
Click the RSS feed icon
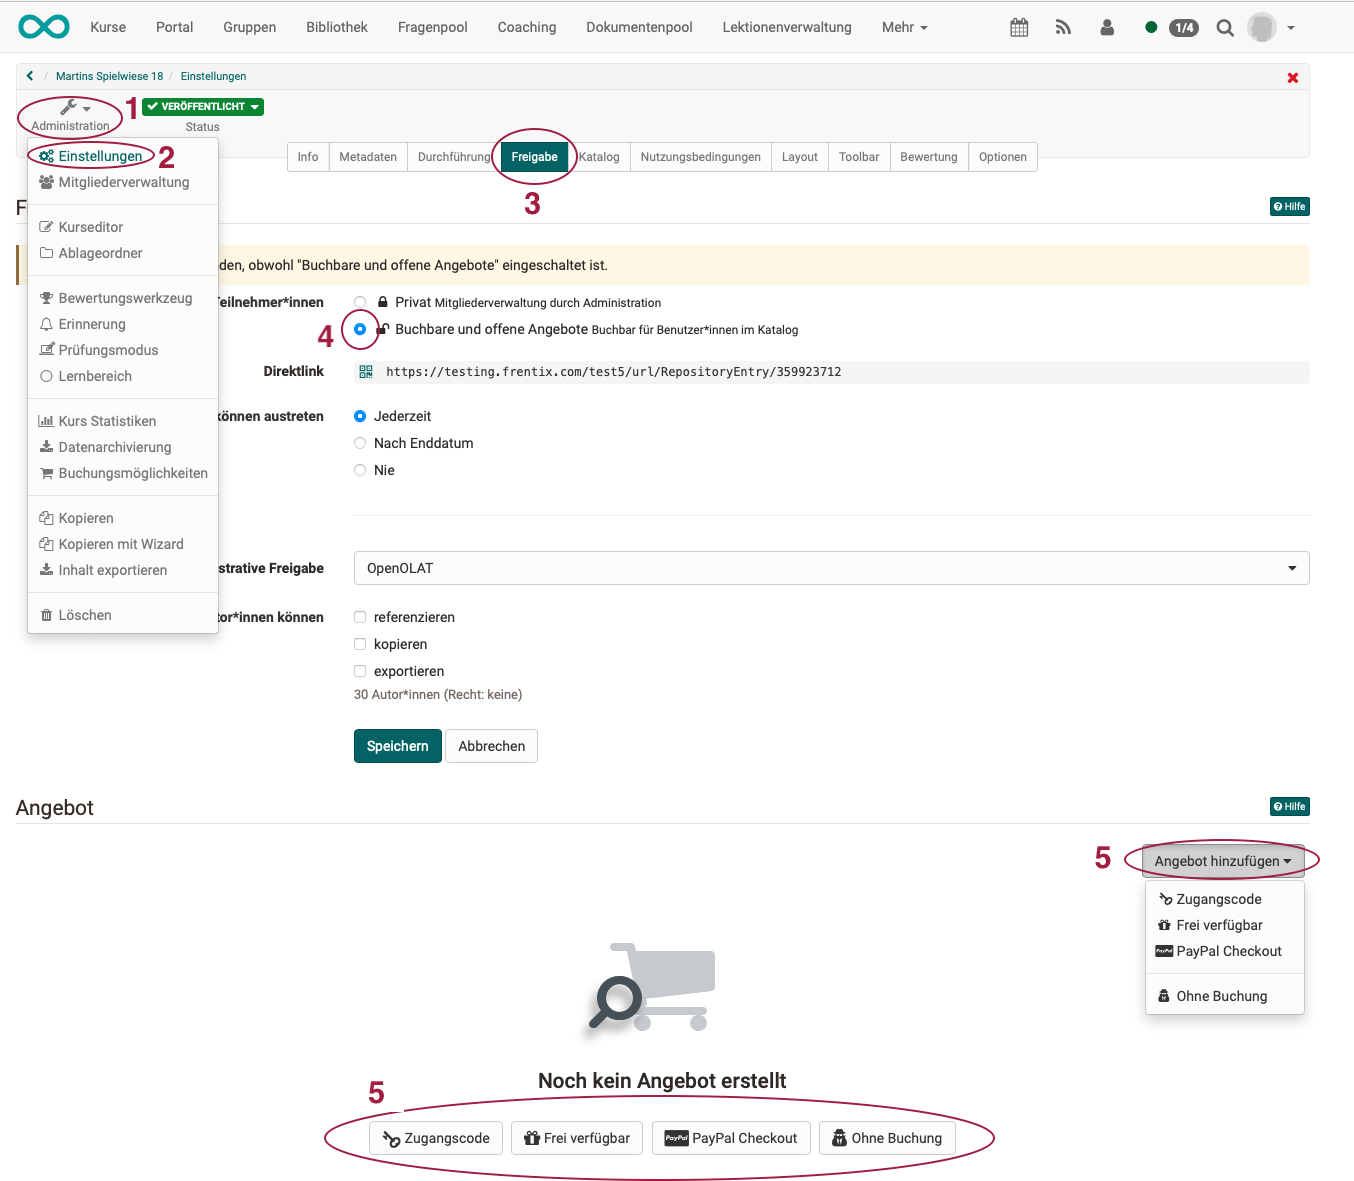click(1063, 28)
